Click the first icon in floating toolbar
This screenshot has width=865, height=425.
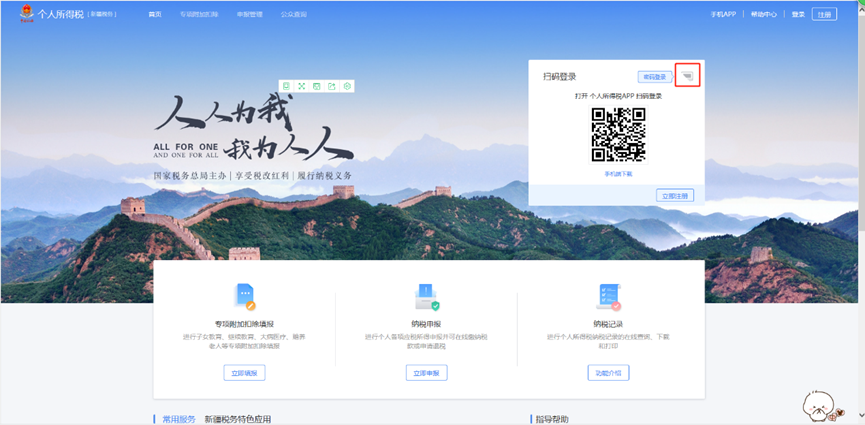click(x=286, y=87)
